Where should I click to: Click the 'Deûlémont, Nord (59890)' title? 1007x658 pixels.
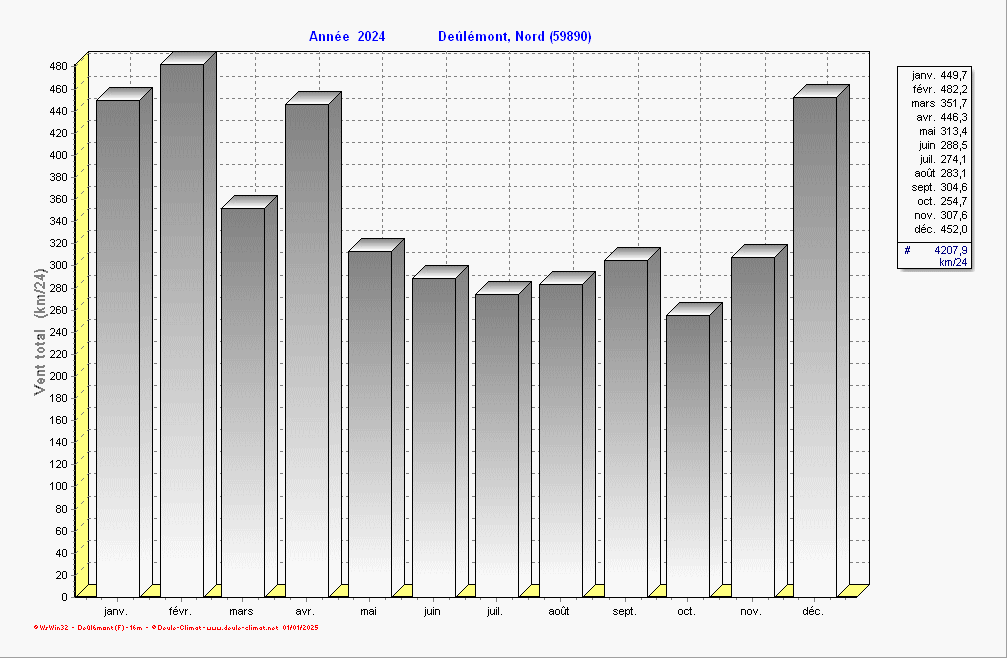tap(515, 37)
